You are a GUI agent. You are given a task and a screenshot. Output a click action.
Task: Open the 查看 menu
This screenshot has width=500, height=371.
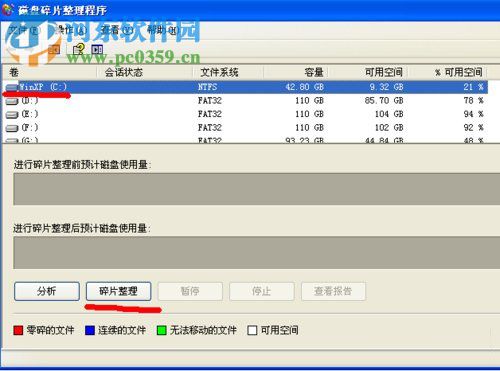117,30
